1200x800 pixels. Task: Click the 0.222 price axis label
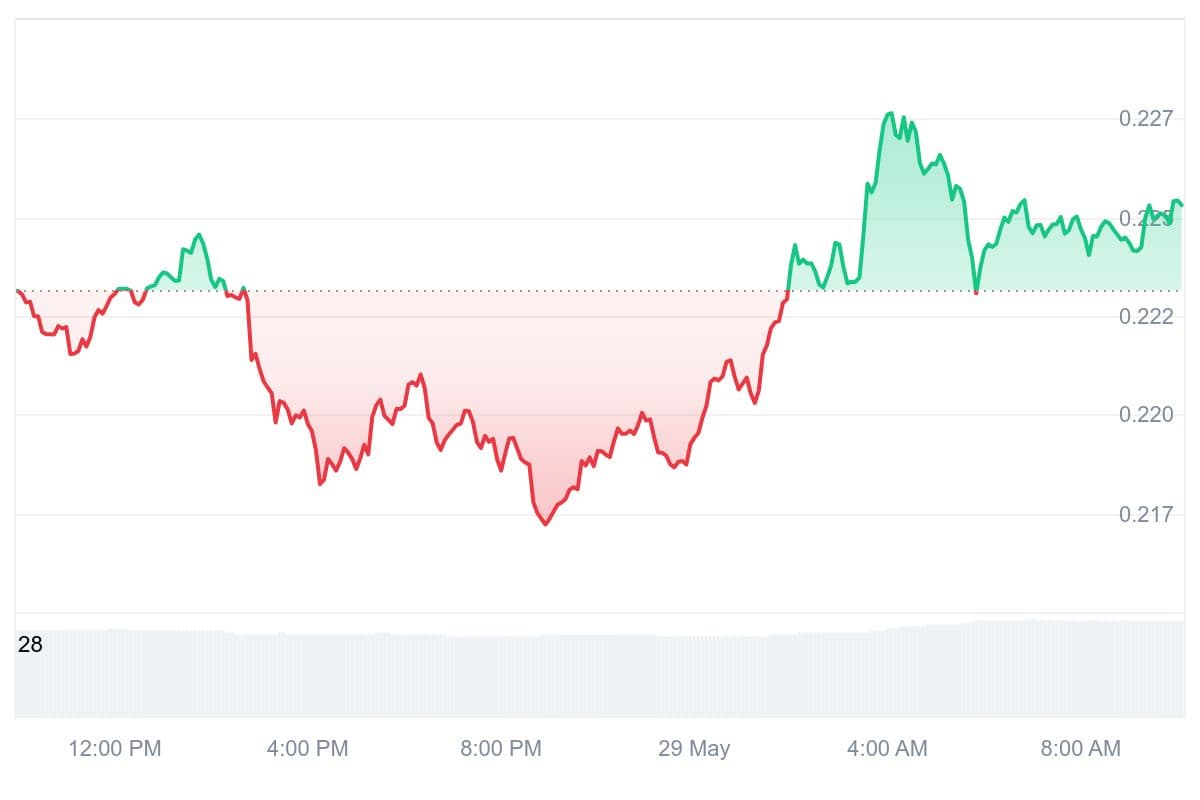coord(1145,316)
